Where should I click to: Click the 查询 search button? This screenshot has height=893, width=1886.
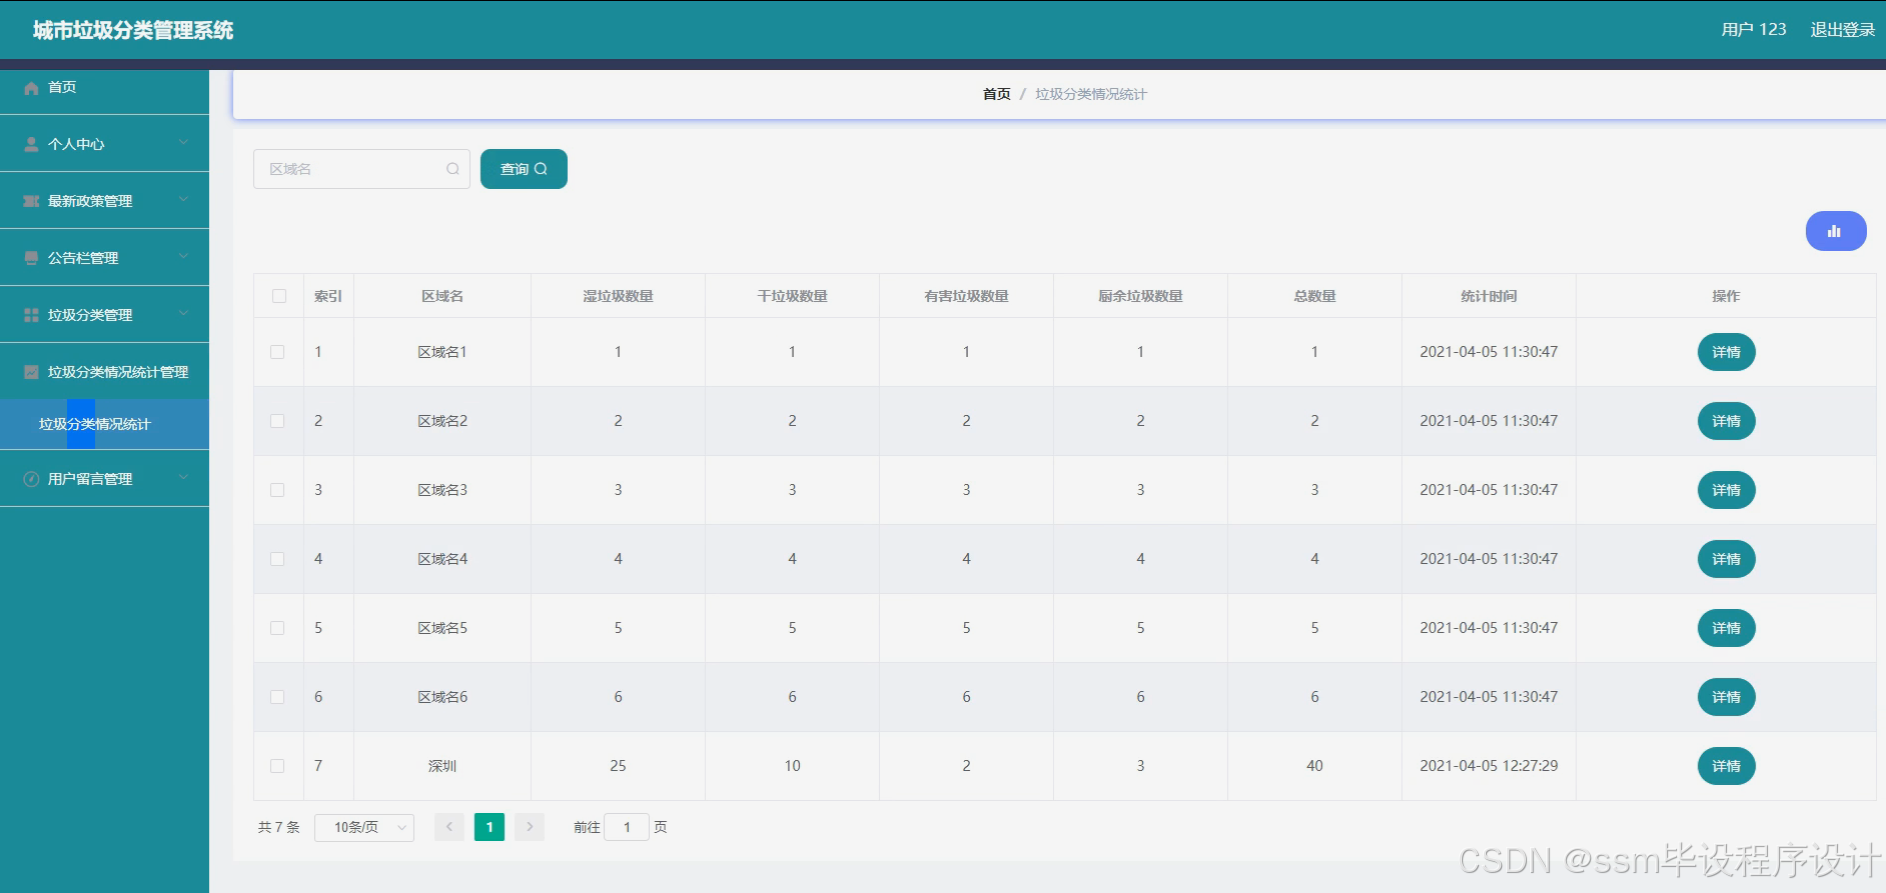pos(524,169)
